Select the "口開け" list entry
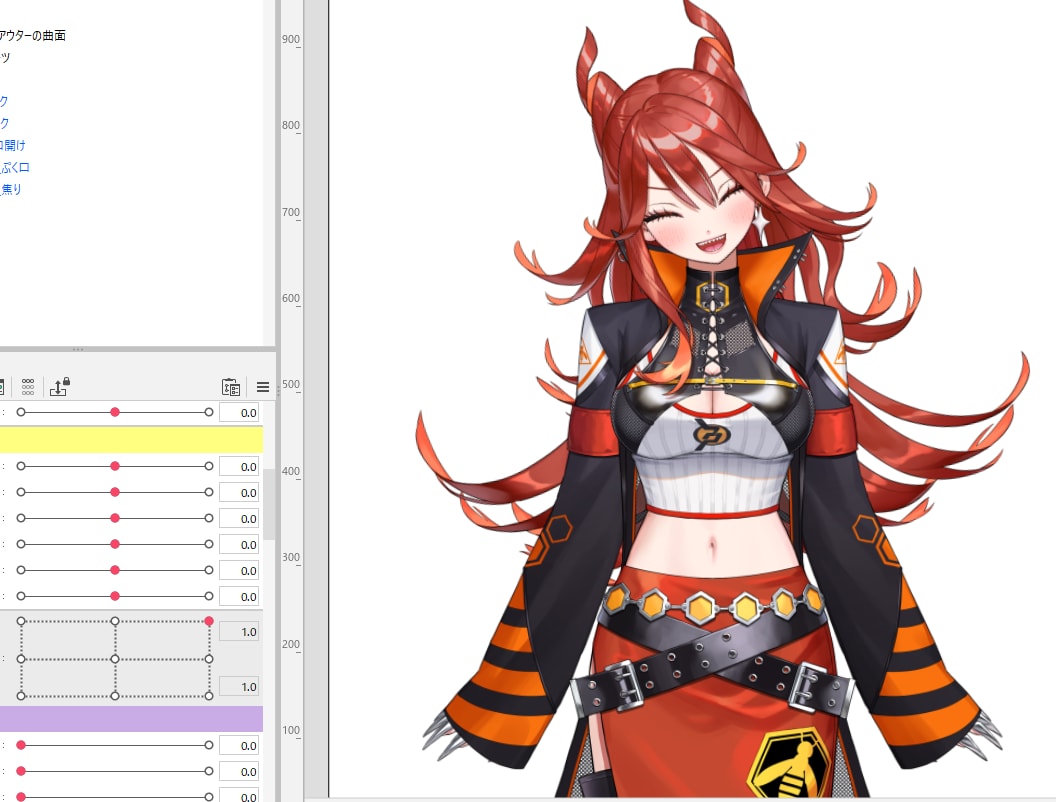The height and width of the screenshot is (802, 1056). coord(13,145)
